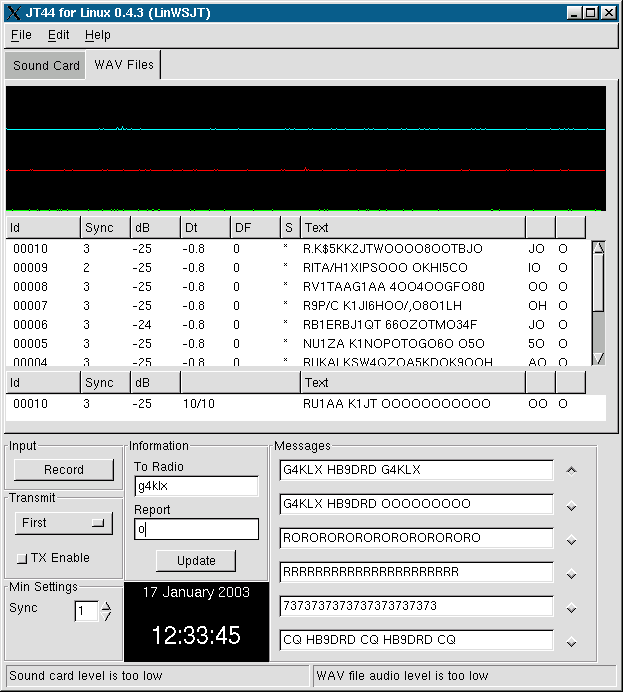
Task: Click the decode list scroll down arrow
Action: pos(598,358)
